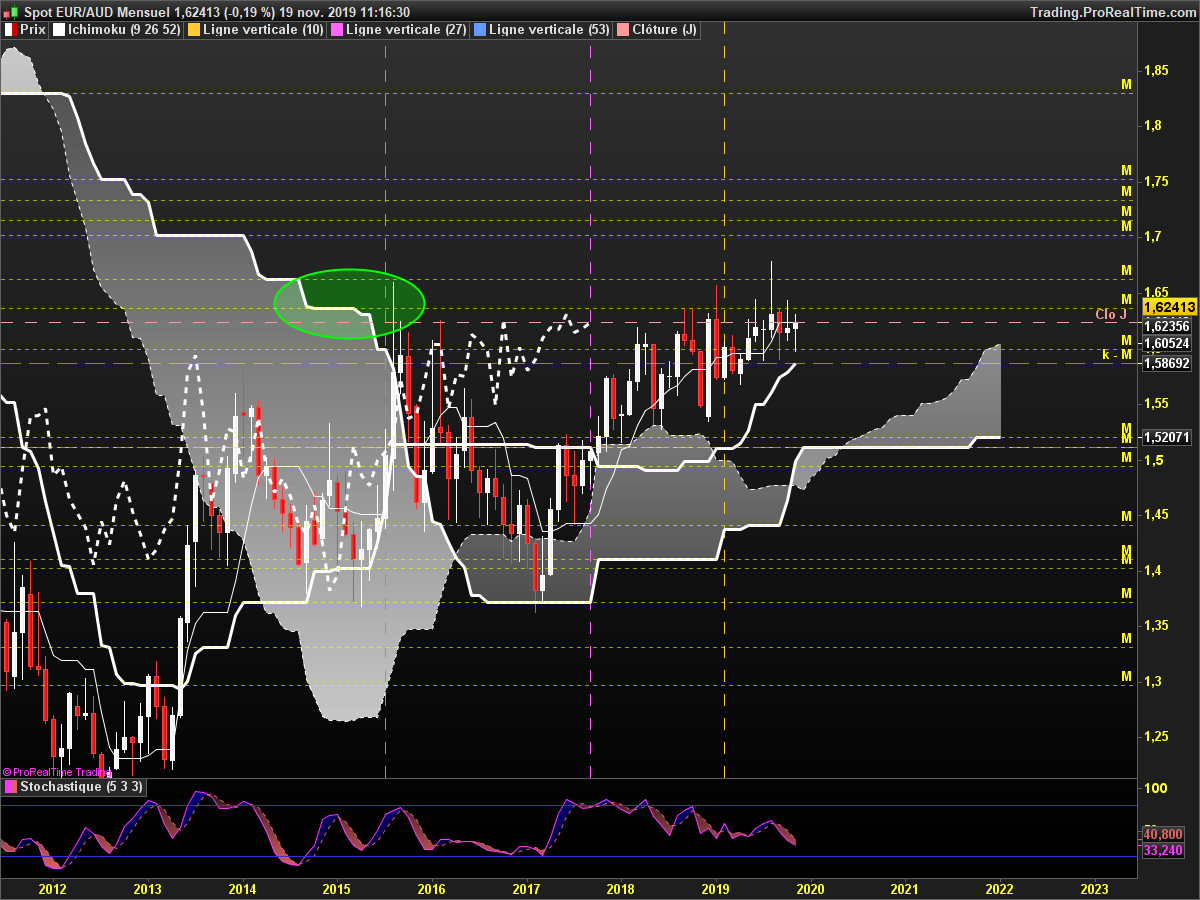The width and height of the screenshot is (1200, 900).
Task: Click the 2016 label on the time axis
Action: [x=431, y=888]
